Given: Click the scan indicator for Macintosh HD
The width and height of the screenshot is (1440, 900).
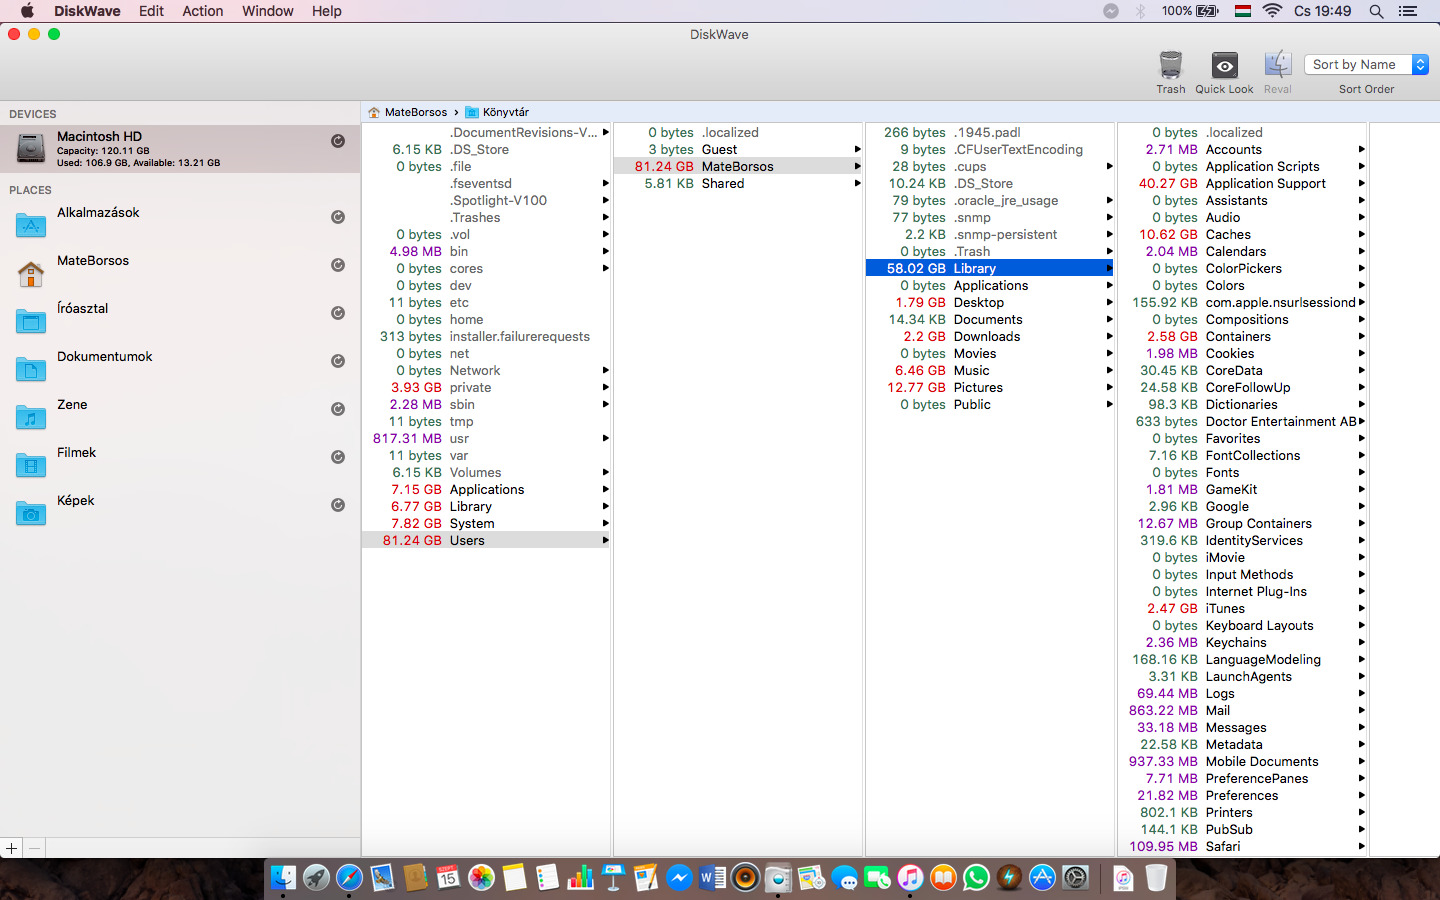Looking at the screenshot, I should coord(338,141).
